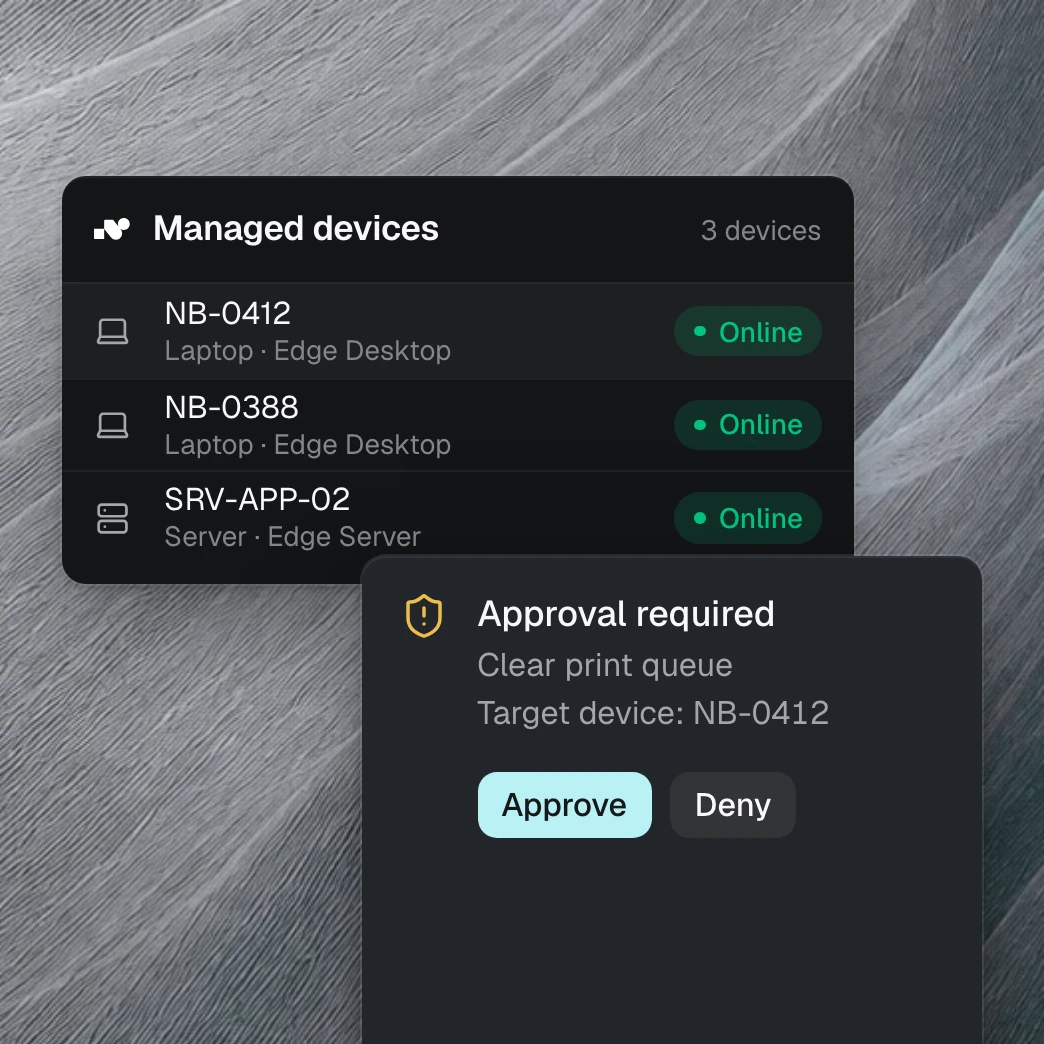Click the server icon for SRV-APP-02

pyautogui.click(x=113, y=518)
